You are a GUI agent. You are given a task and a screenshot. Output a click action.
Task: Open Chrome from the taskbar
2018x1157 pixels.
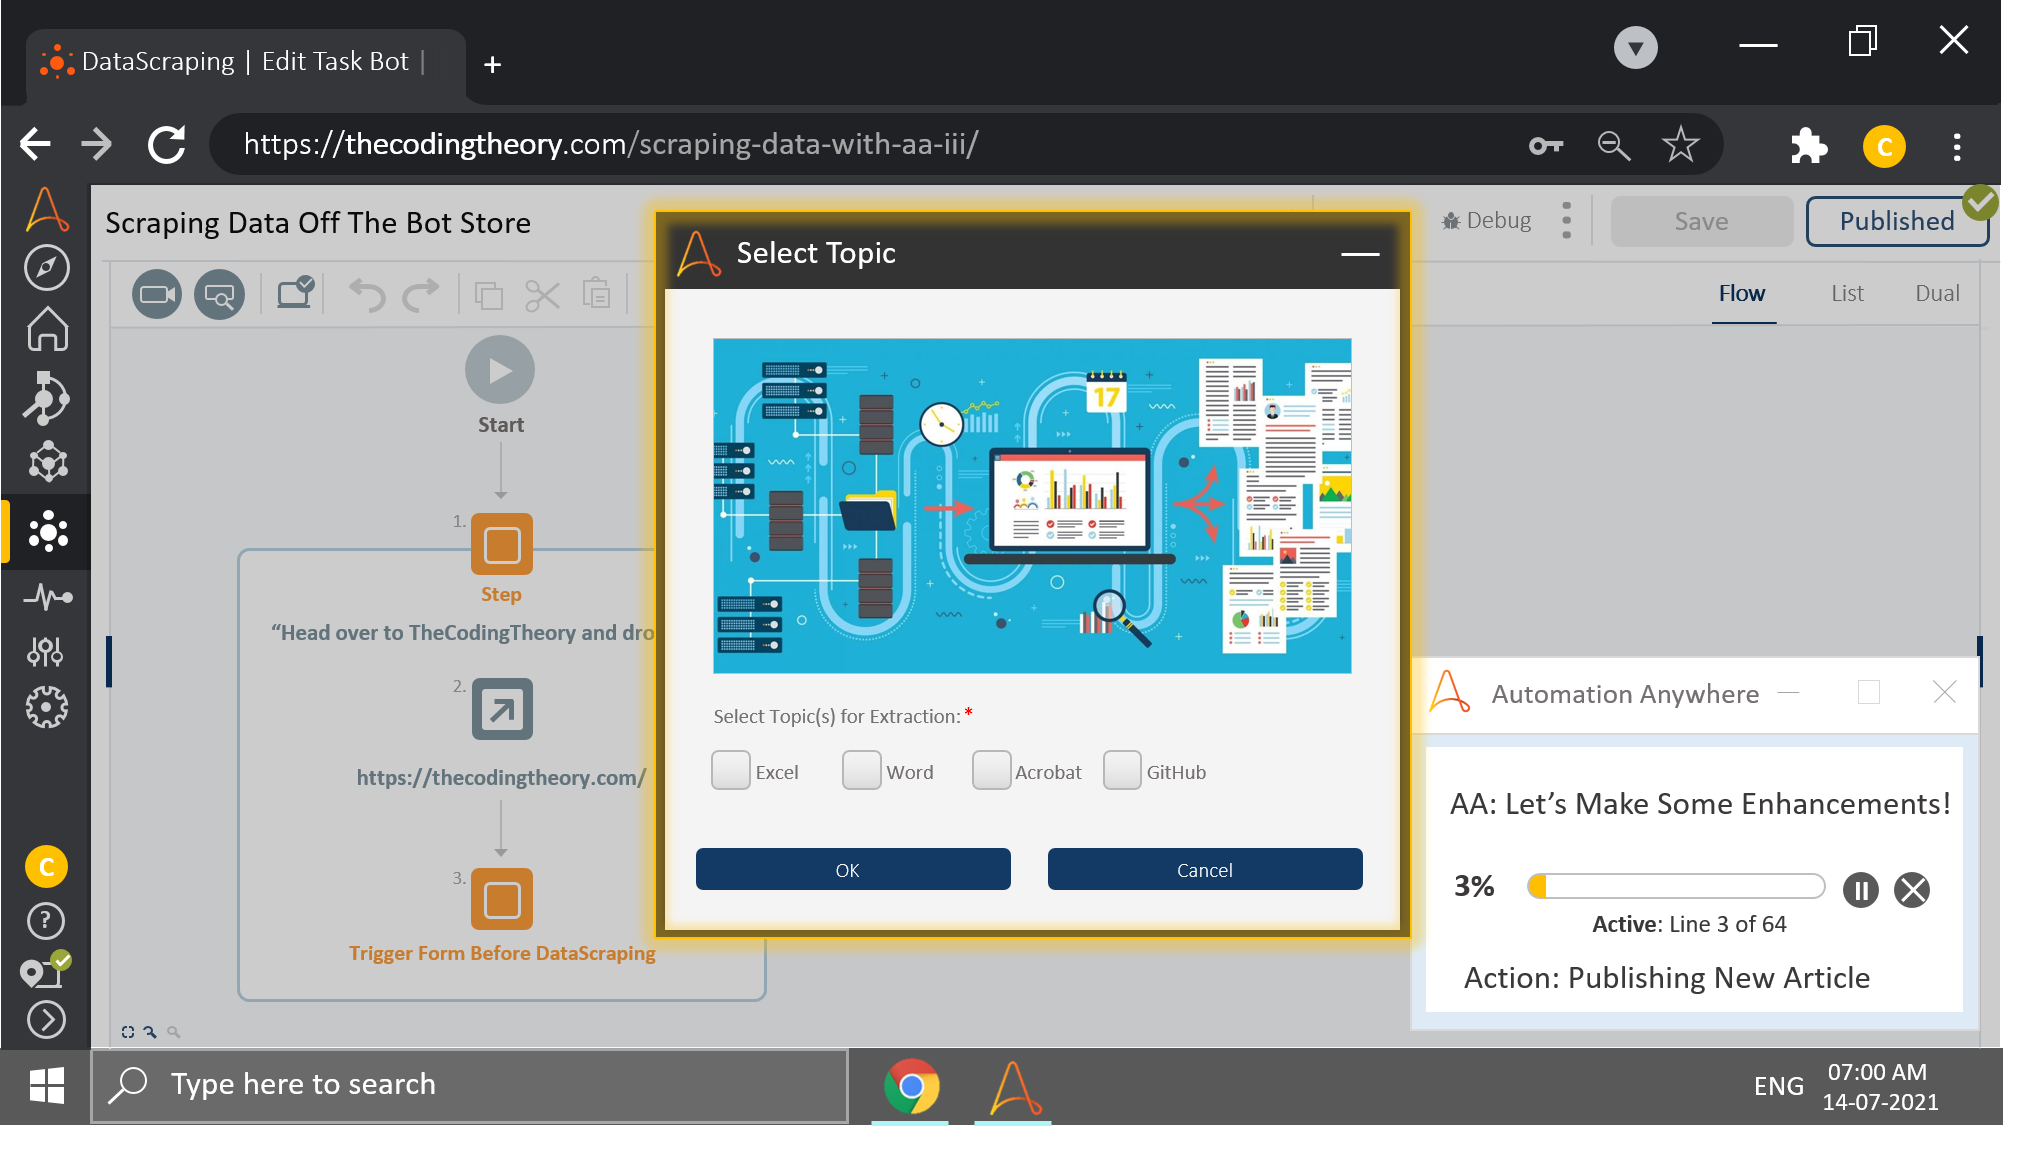[x=911, y=1086]
